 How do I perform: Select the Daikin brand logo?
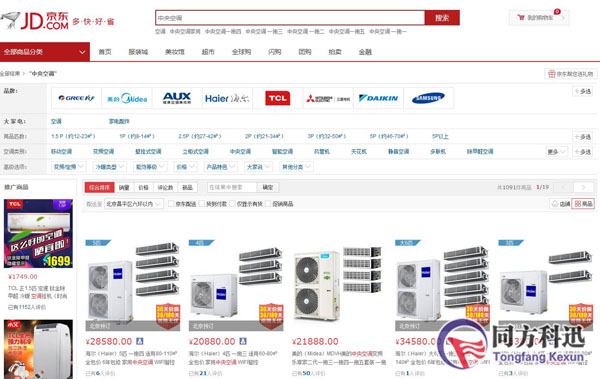[x=378, y=98]
